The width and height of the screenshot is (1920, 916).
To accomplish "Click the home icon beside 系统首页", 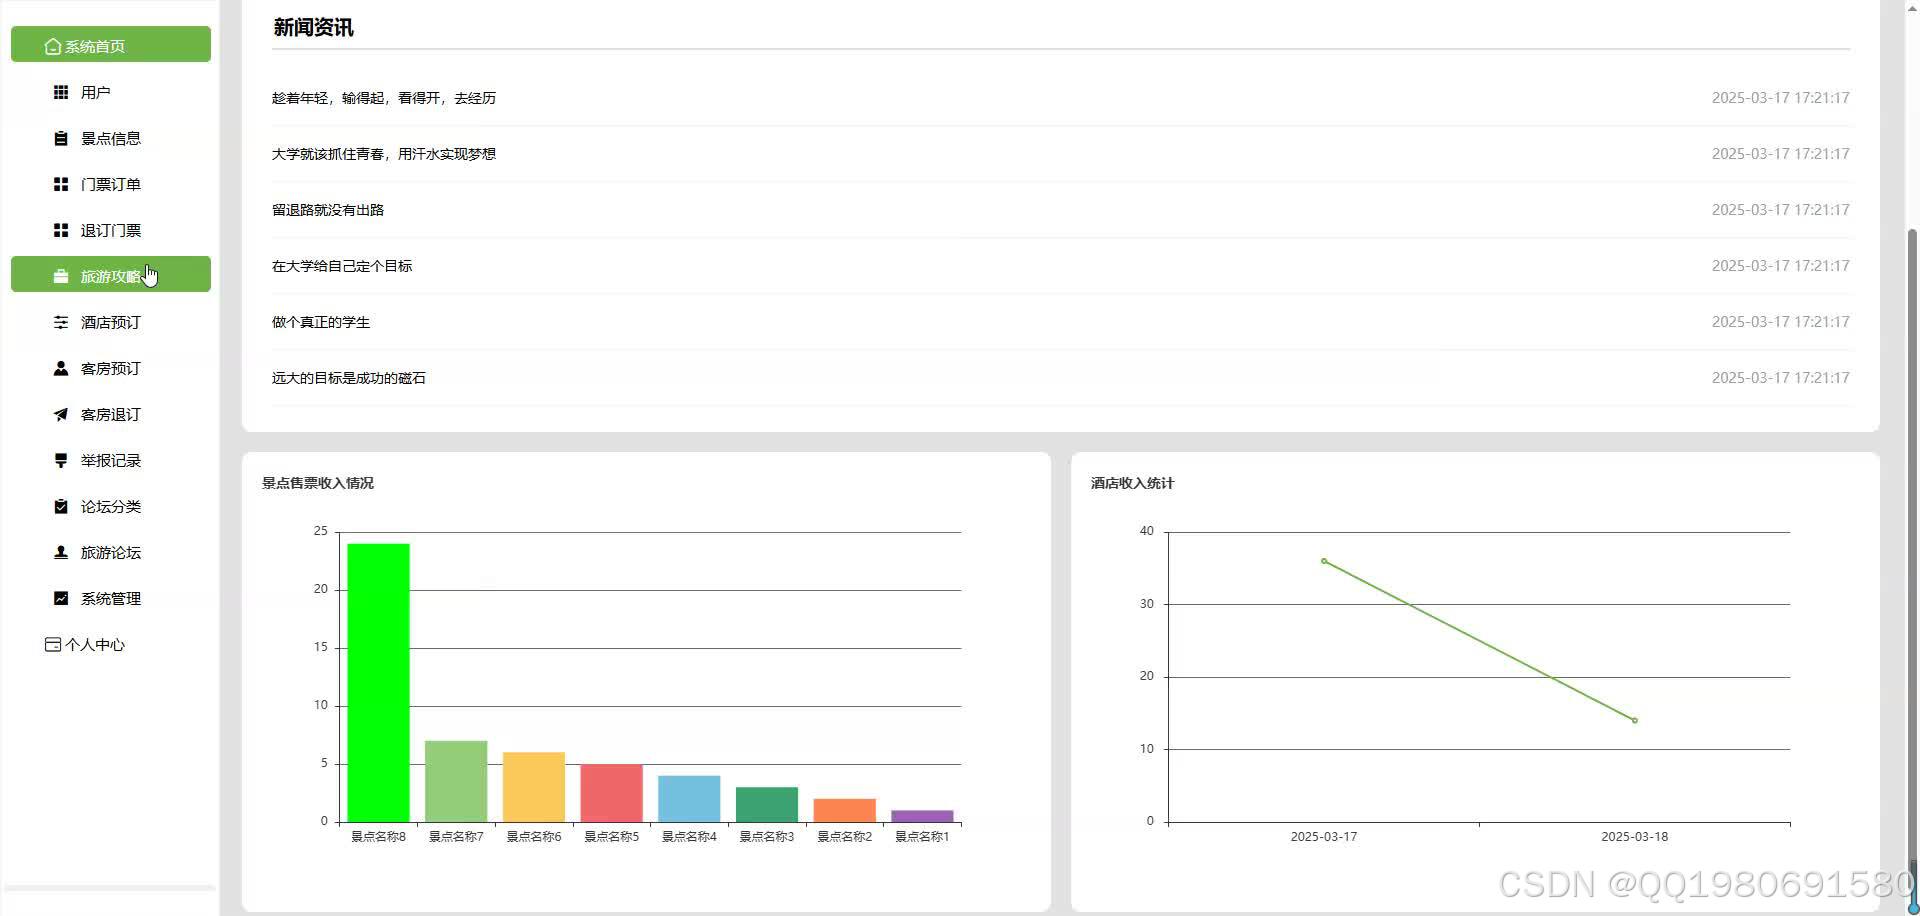I will [x=53, y=46].
